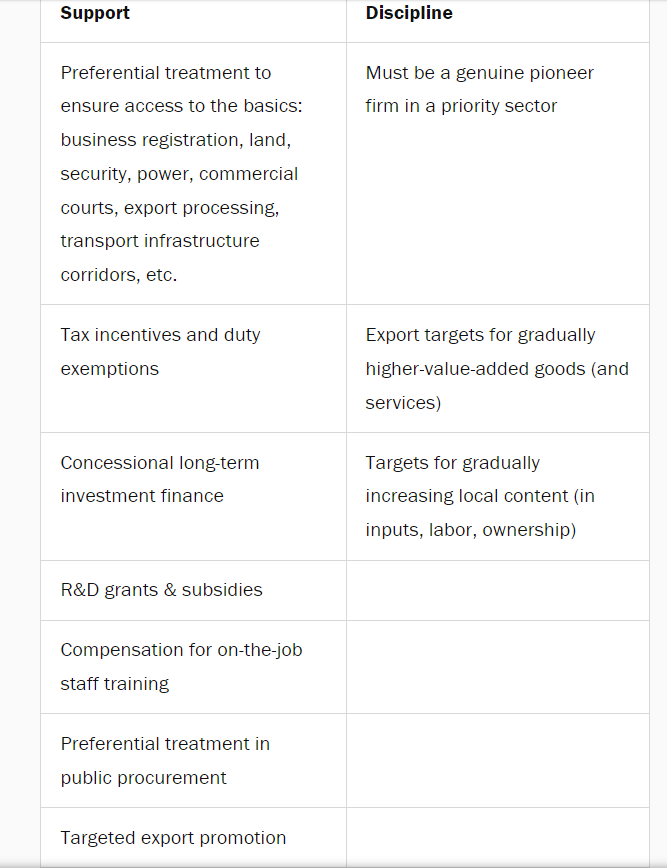
Task: Click the 'inputs, labor, ownership)' text line
Action: pyautogui.click(x=470, y=530)
